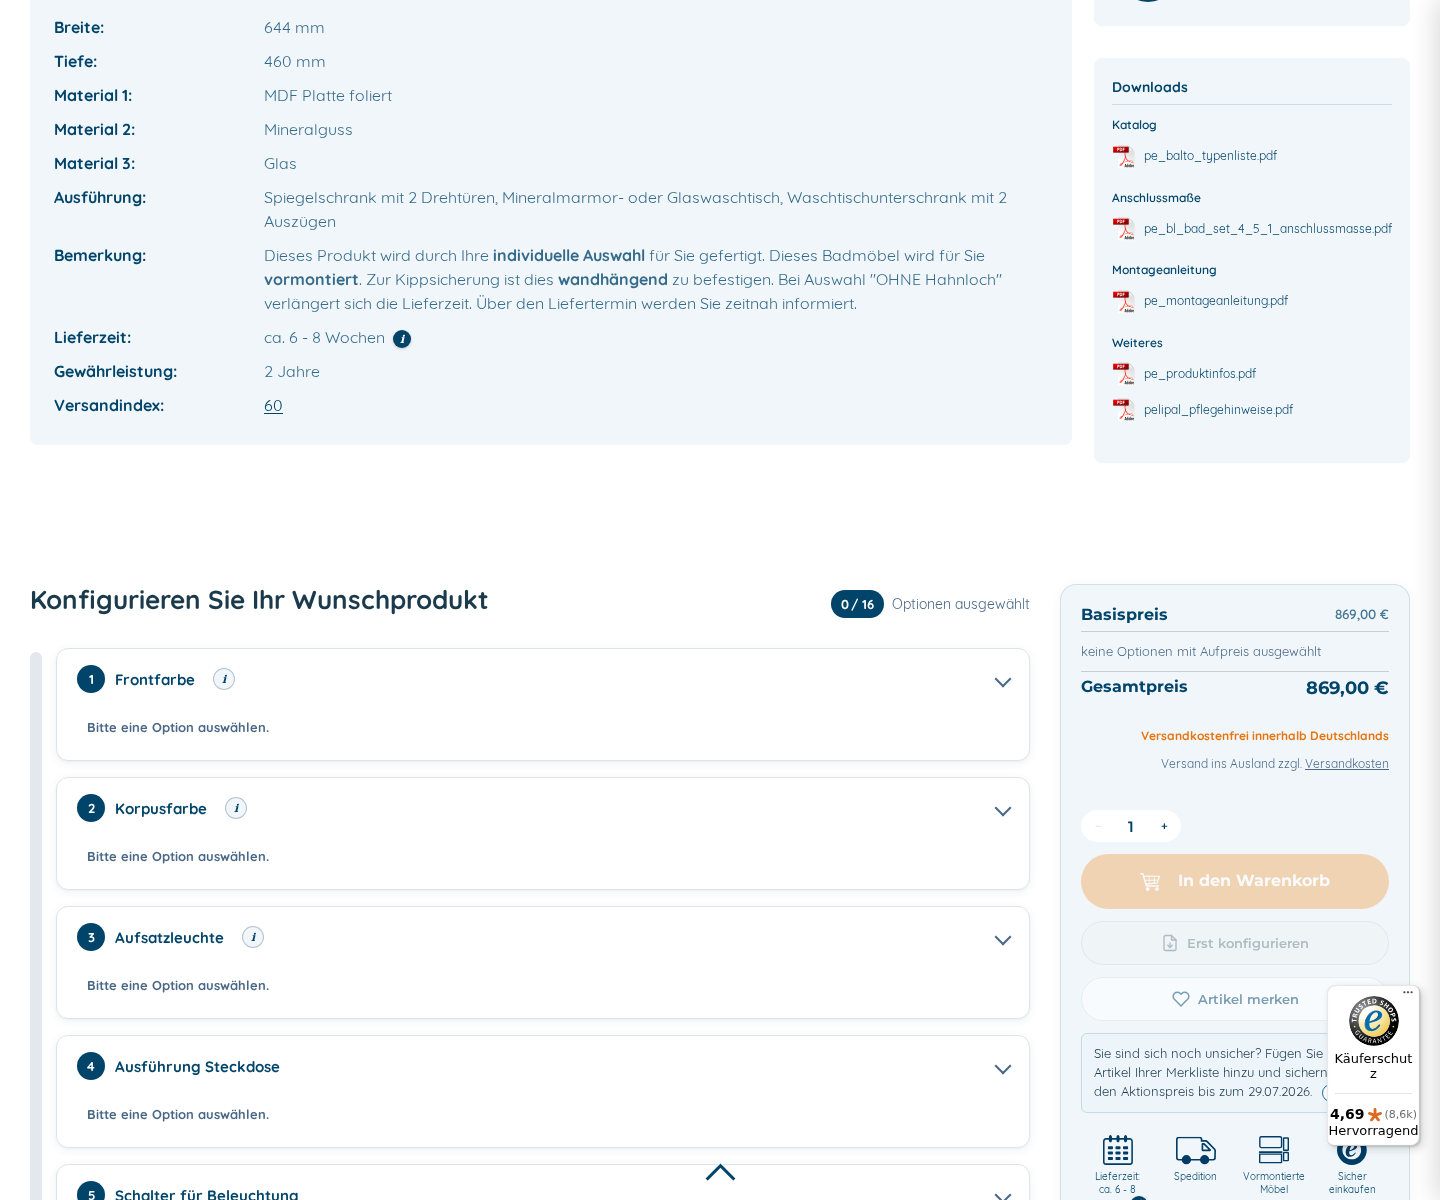Open info icon beside Aufsatzleuchte
Viewport: 1440px width, 1200px height.
click(253, 937)
